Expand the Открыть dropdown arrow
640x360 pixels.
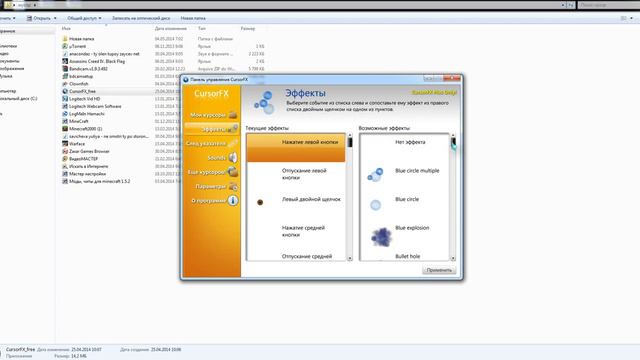[55, 18]
